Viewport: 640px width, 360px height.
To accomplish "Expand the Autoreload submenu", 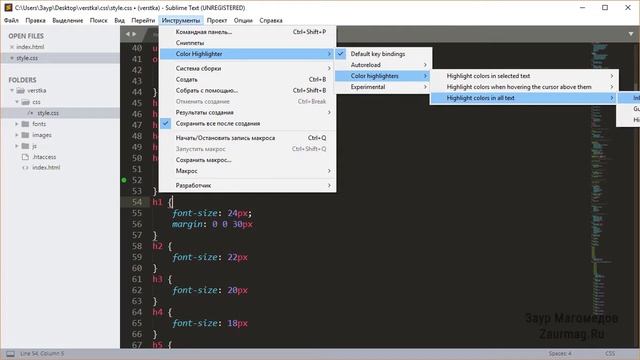I will pos(383,65).
